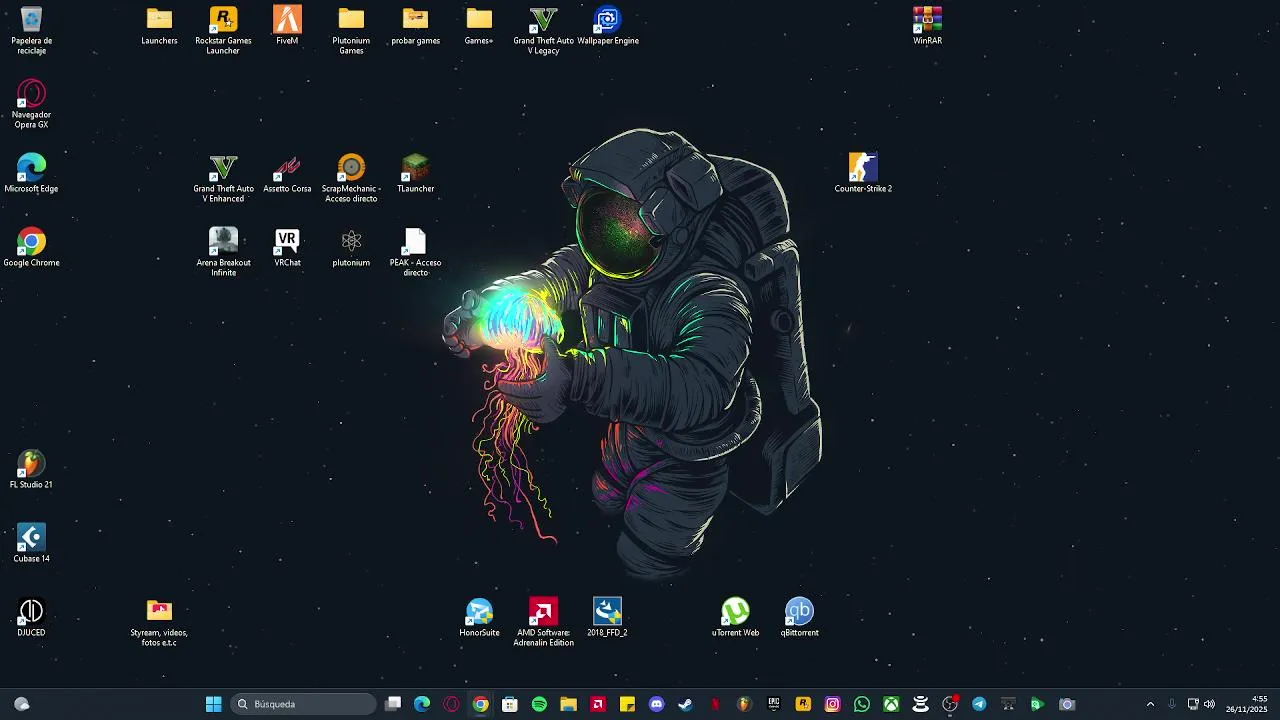The height and width of the screenshot is (720, 1280).
Task: Select the DJUCED desktop shortcut
Action: coord(31,617)
